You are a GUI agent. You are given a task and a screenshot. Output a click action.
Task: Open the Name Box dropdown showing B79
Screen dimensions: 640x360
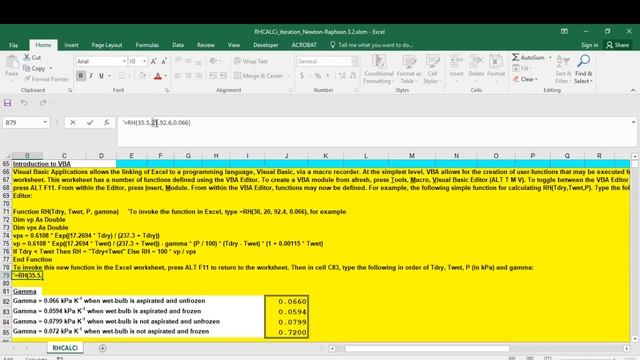point(45,122)
